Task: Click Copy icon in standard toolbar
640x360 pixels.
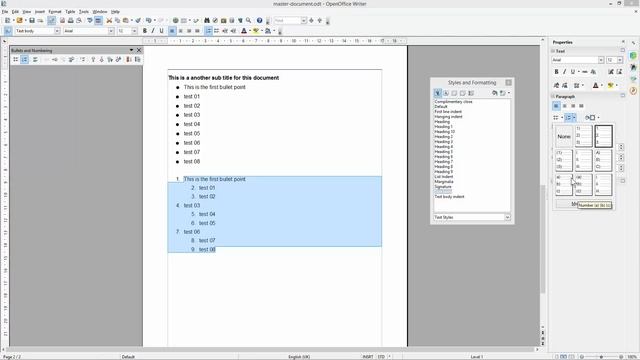Action: click(x=117, y=20)
